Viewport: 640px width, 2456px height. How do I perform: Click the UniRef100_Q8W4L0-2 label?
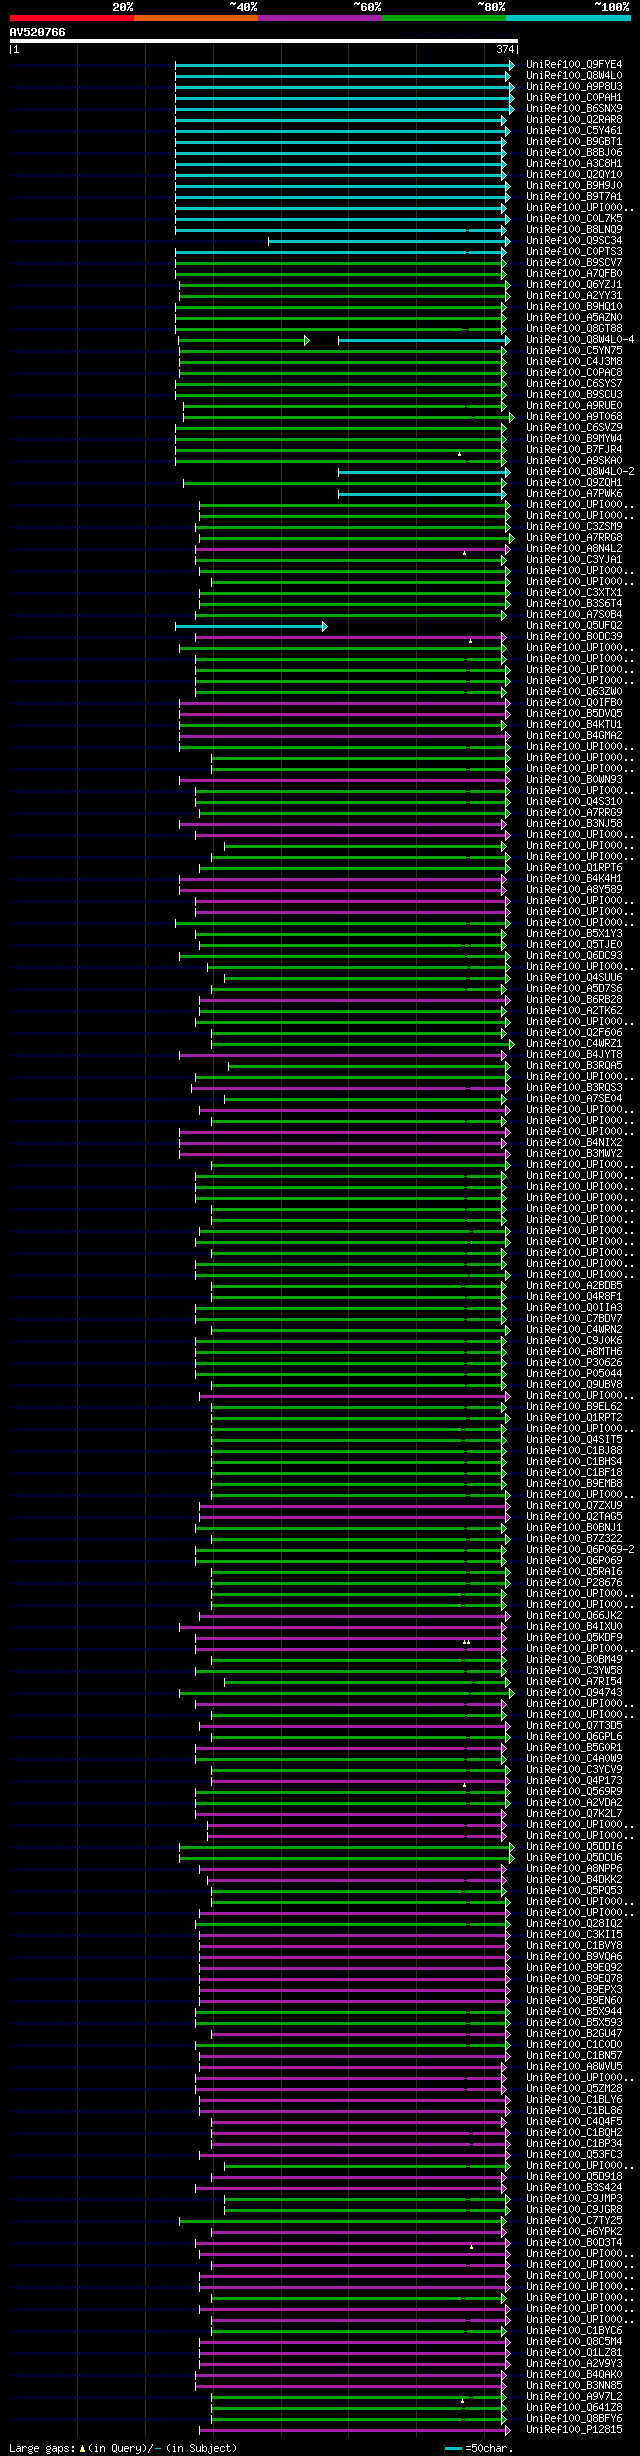(580, 472)
